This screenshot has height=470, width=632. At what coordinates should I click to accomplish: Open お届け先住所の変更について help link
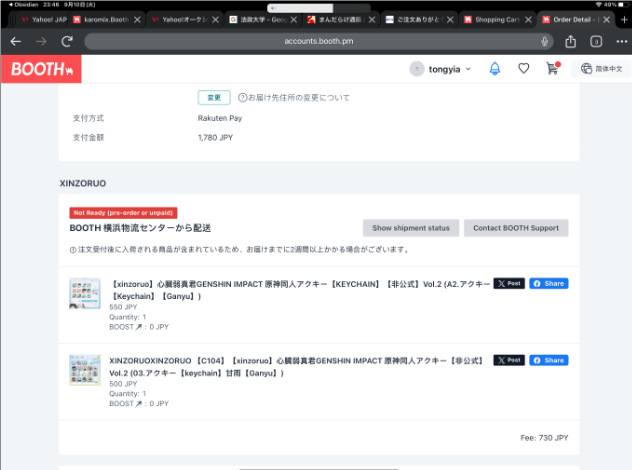coord(294,98)
